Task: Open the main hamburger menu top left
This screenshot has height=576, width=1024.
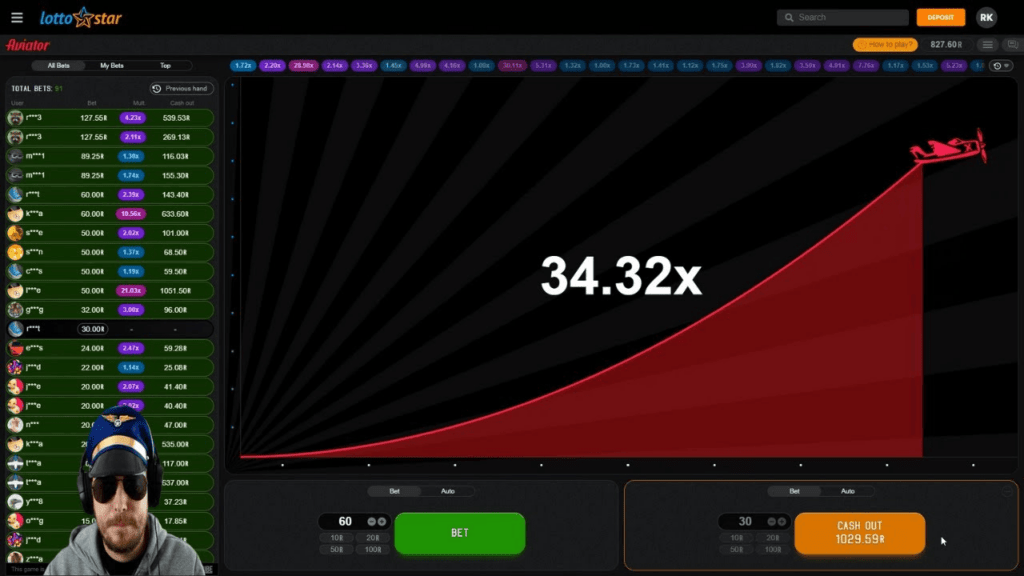Action: point(15,16)
